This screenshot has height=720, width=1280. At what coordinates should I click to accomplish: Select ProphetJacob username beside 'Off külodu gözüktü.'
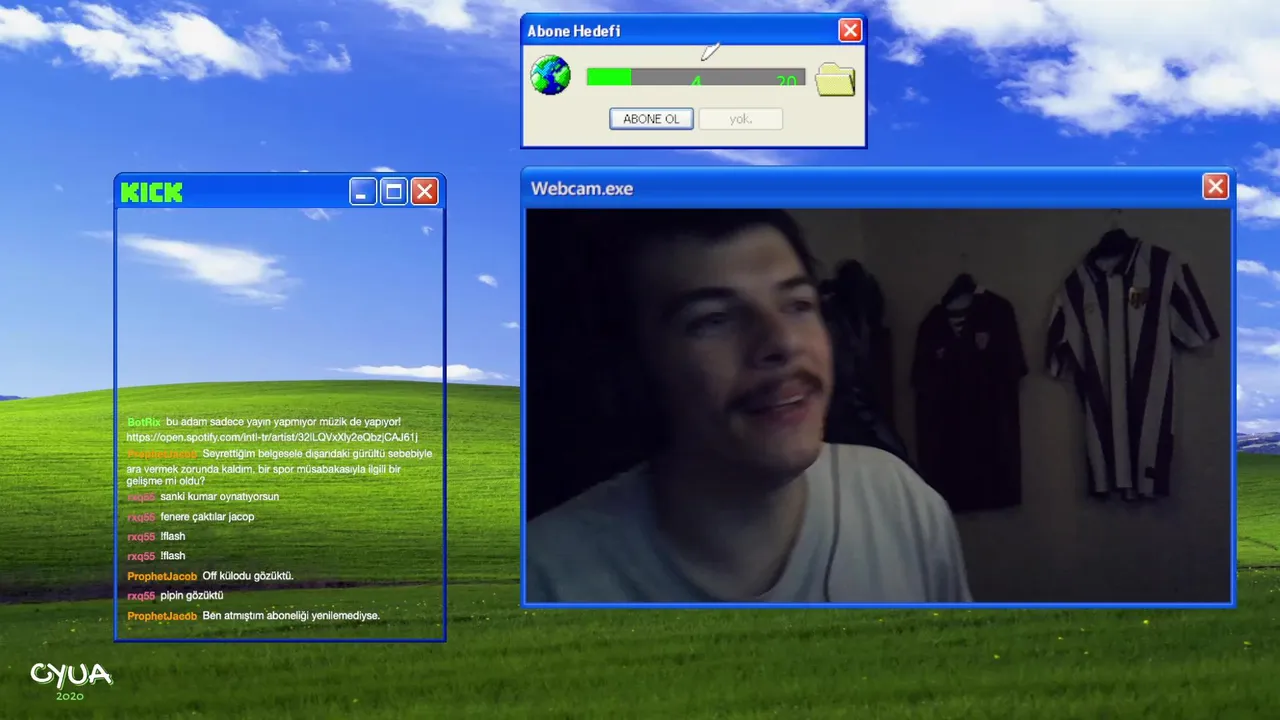tap(162, 576)
